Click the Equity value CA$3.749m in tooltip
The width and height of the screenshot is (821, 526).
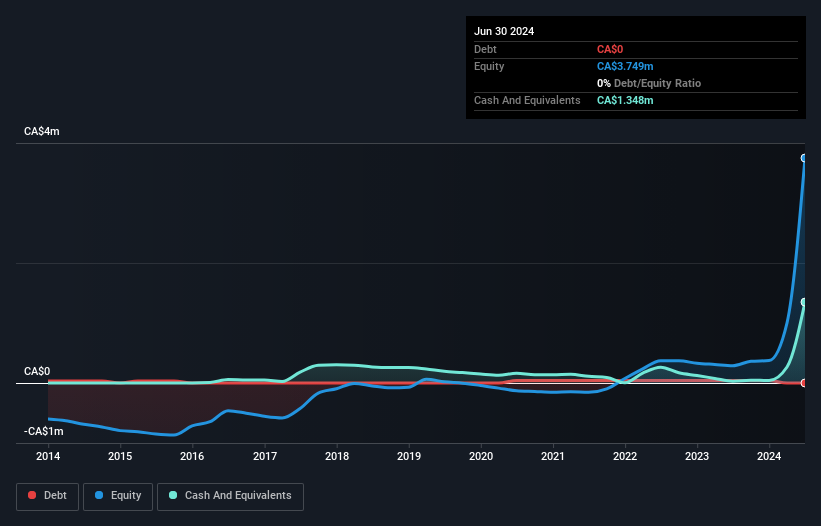click(x=625, y=66)
